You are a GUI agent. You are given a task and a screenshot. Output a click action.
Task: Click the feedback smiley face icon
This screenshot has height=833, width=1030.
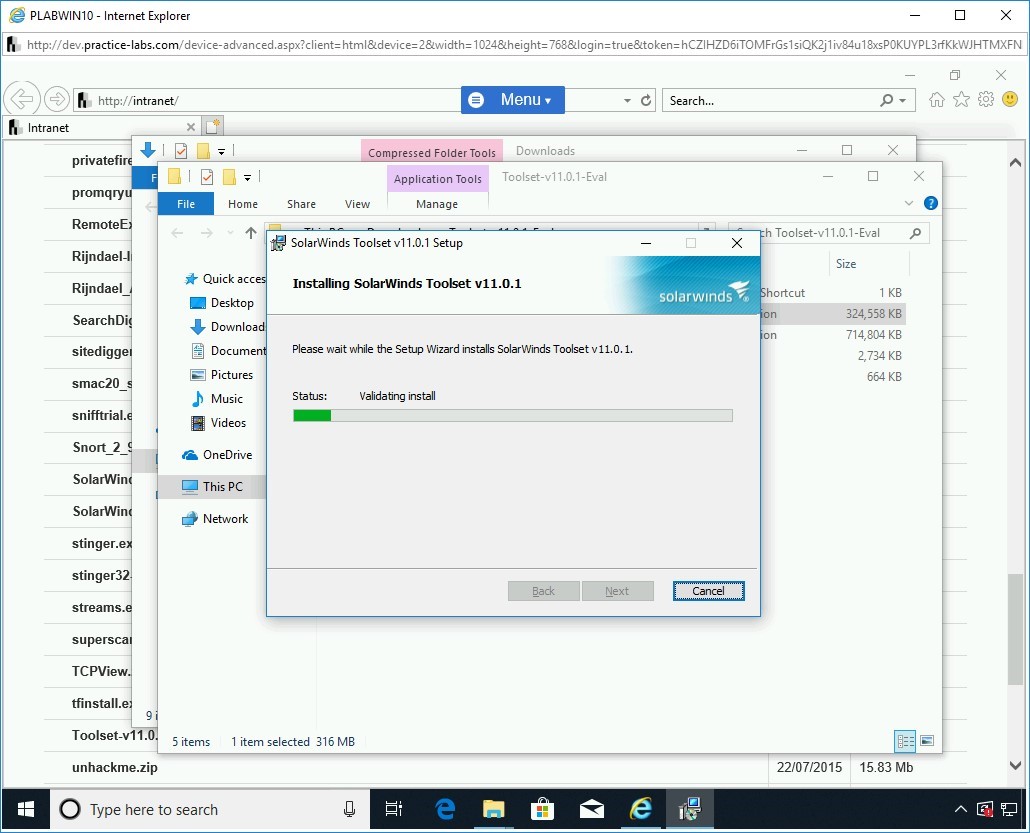[1010, 100]
